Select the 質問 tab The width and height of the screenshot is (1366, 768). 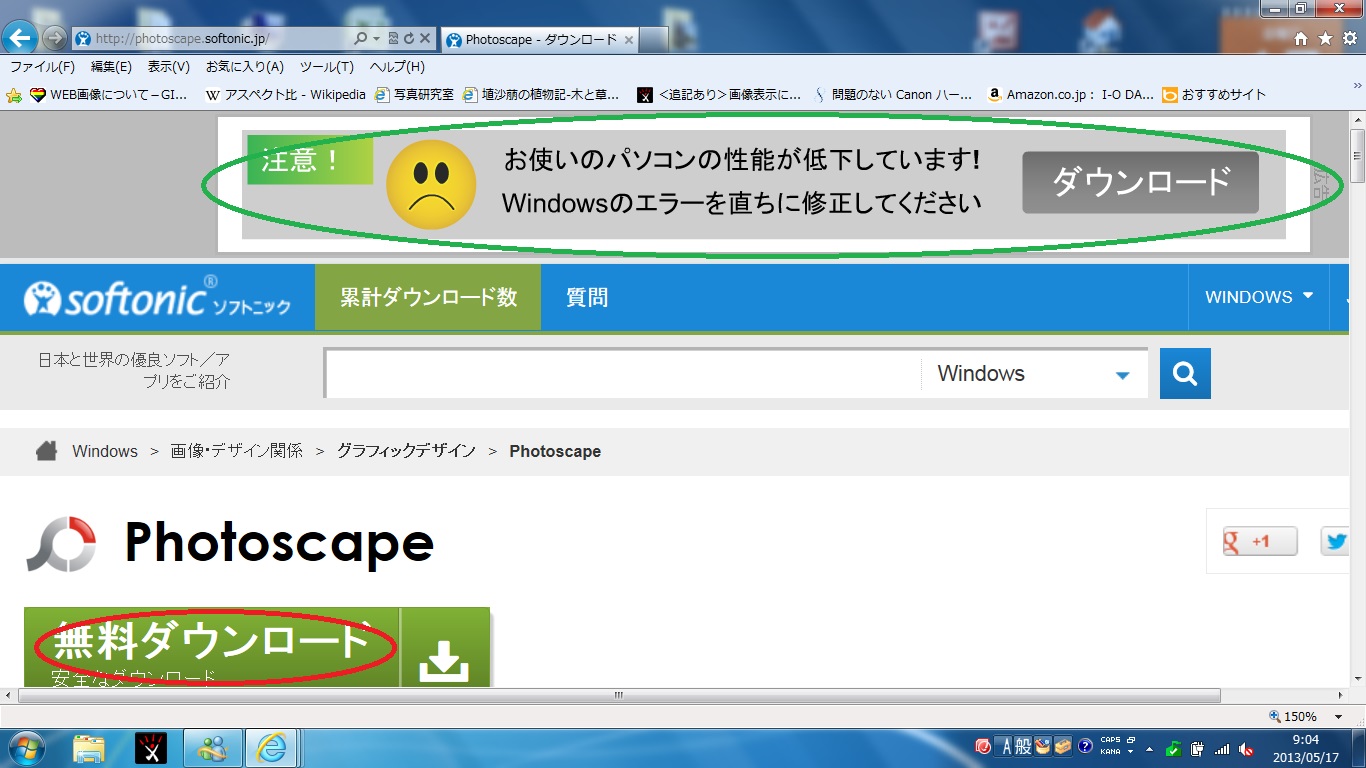pos(587,297)
